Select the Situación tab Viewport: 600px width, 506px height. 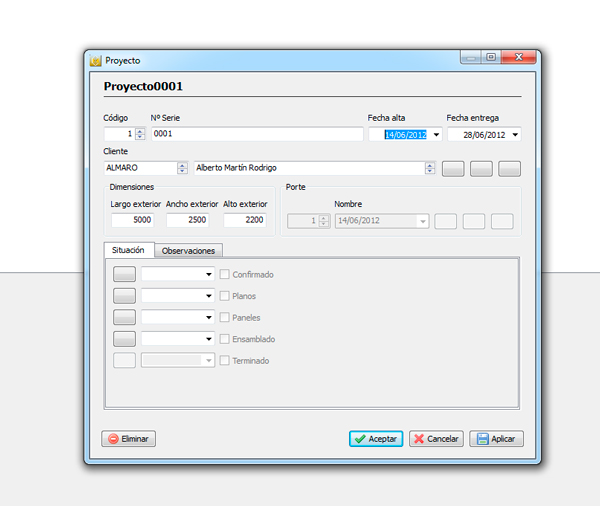(129, 250)
